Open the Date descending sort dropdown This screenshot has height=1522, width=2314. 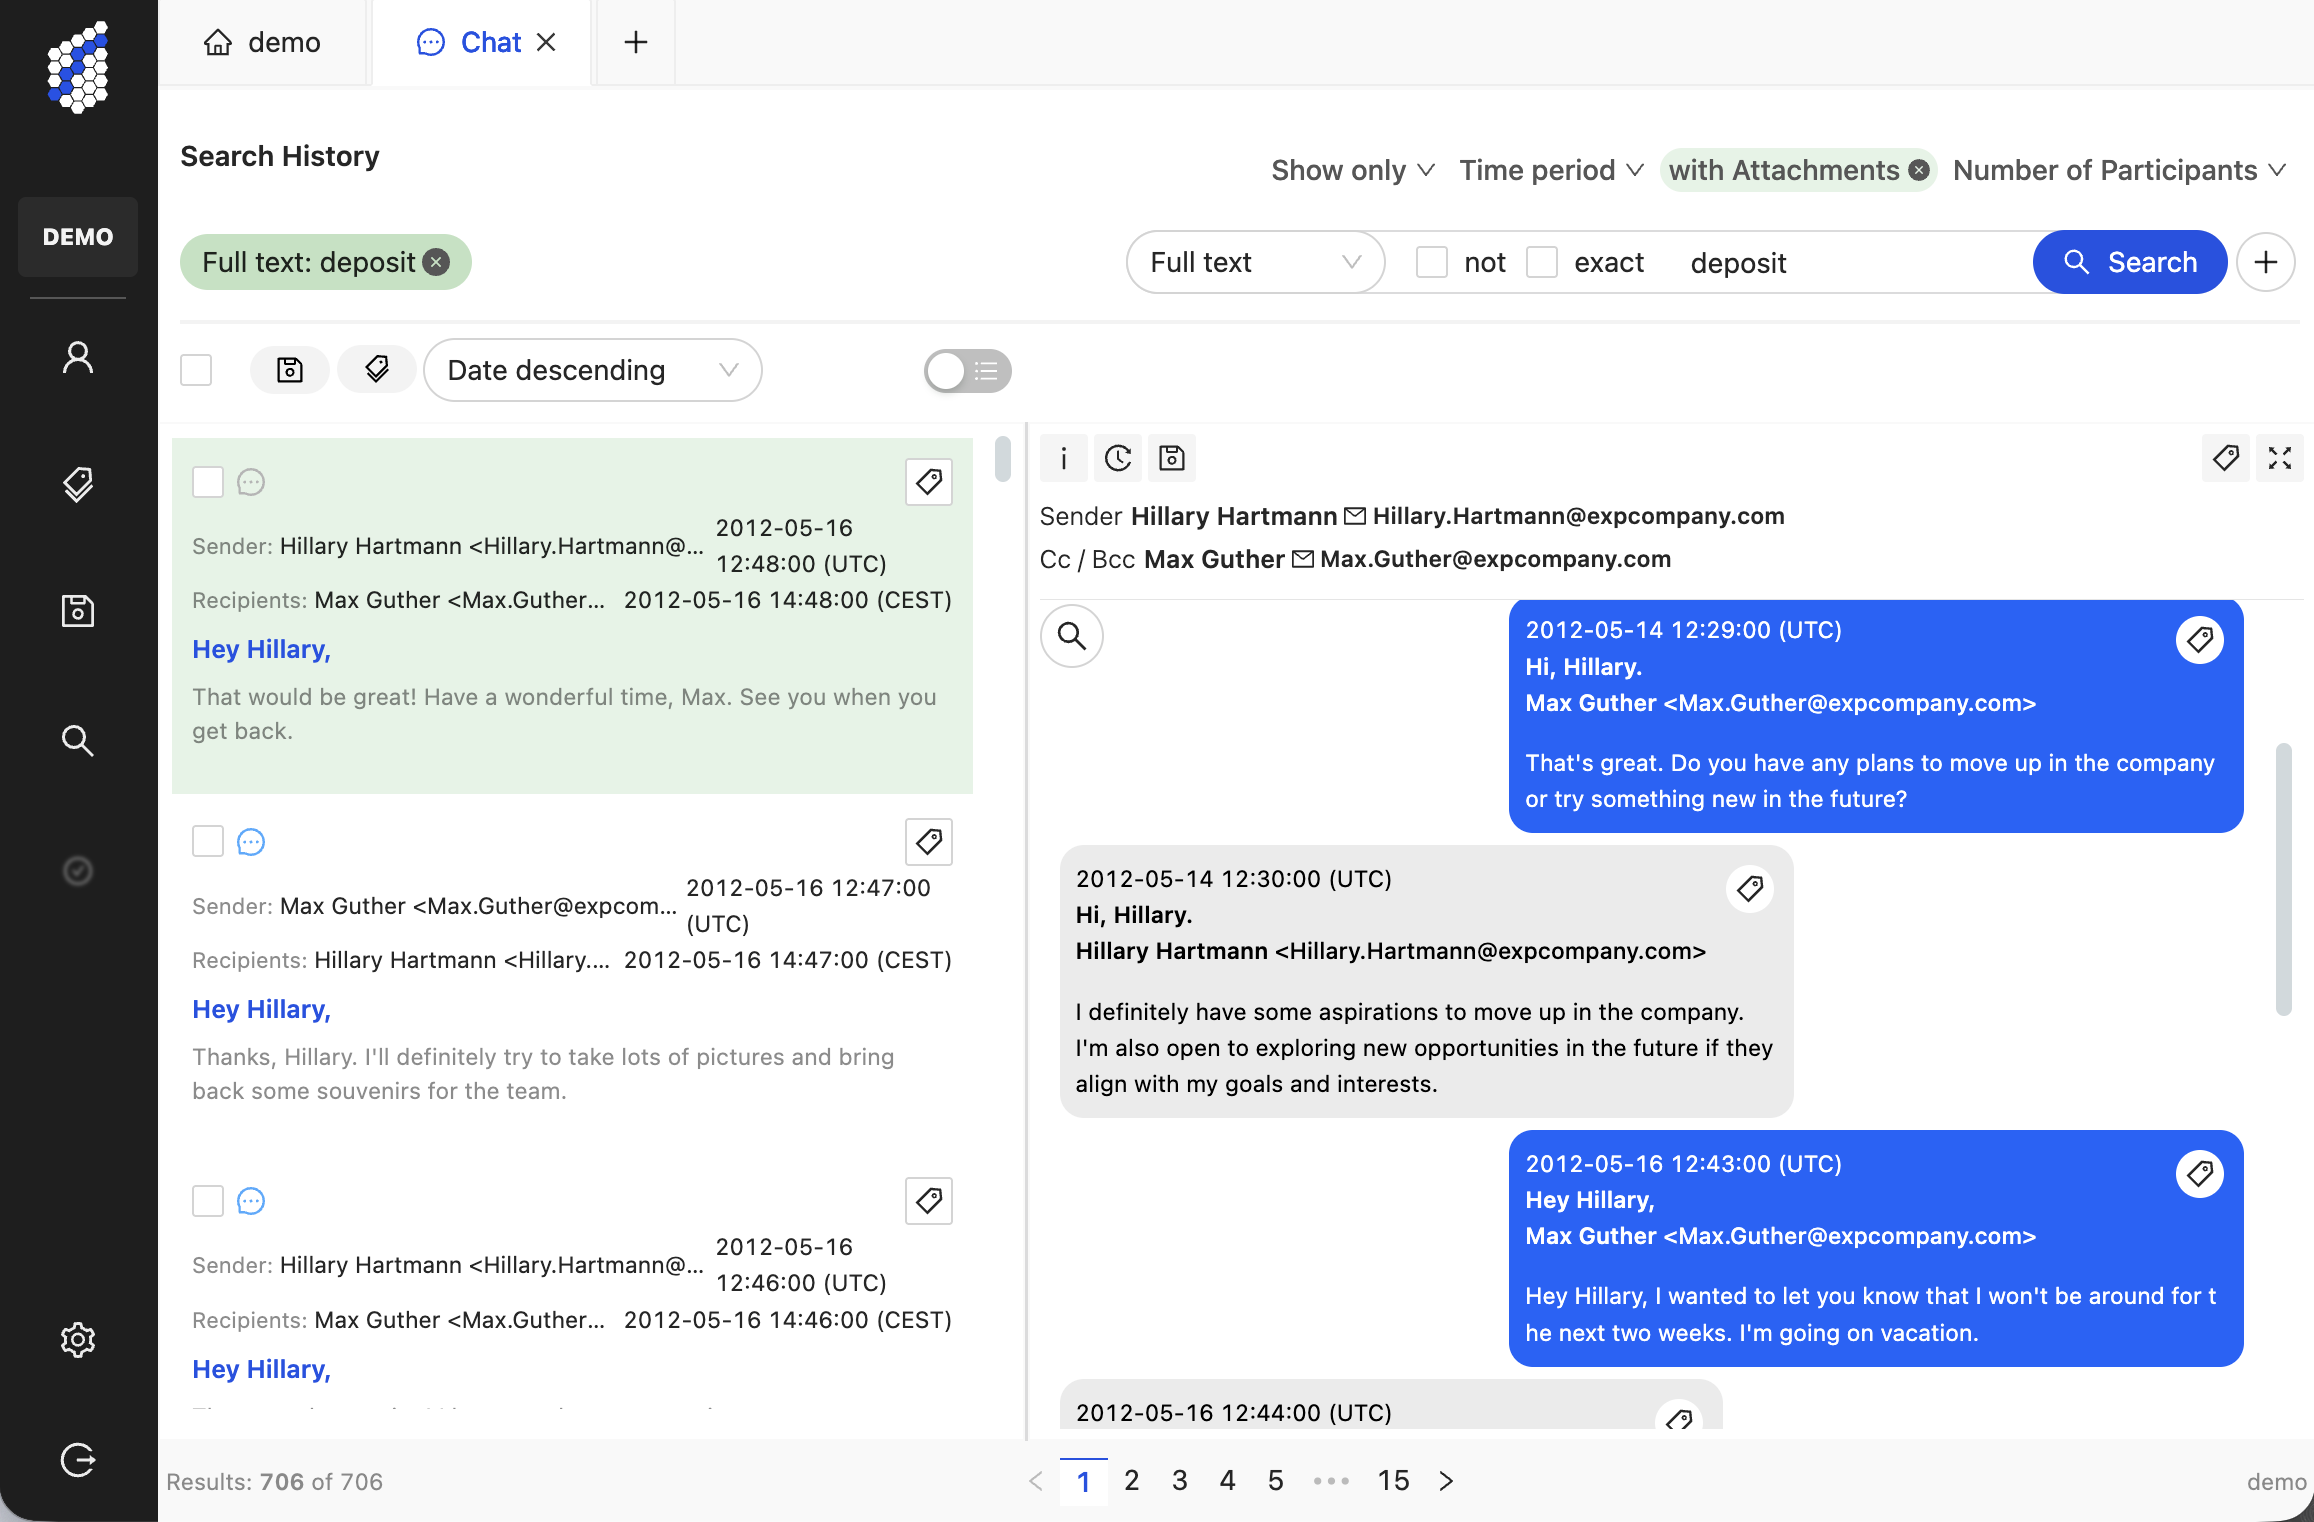click(x=592, y=370)
